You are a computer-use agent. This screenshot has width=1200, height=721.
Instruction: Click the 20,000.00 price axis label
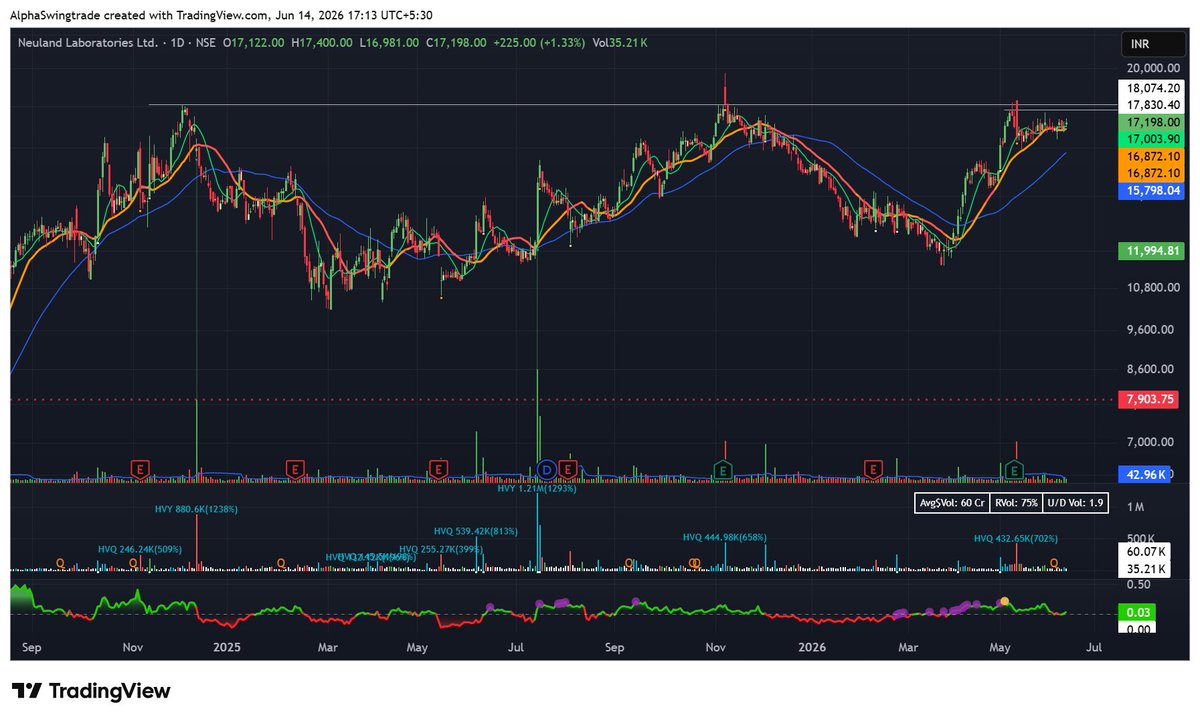coord(1152,69)
